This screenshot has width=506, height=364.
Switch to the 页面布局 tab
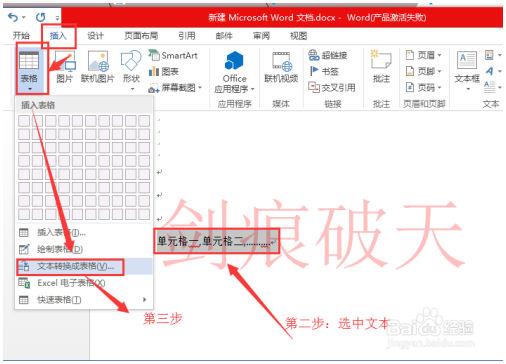click(x=141, y=35)
